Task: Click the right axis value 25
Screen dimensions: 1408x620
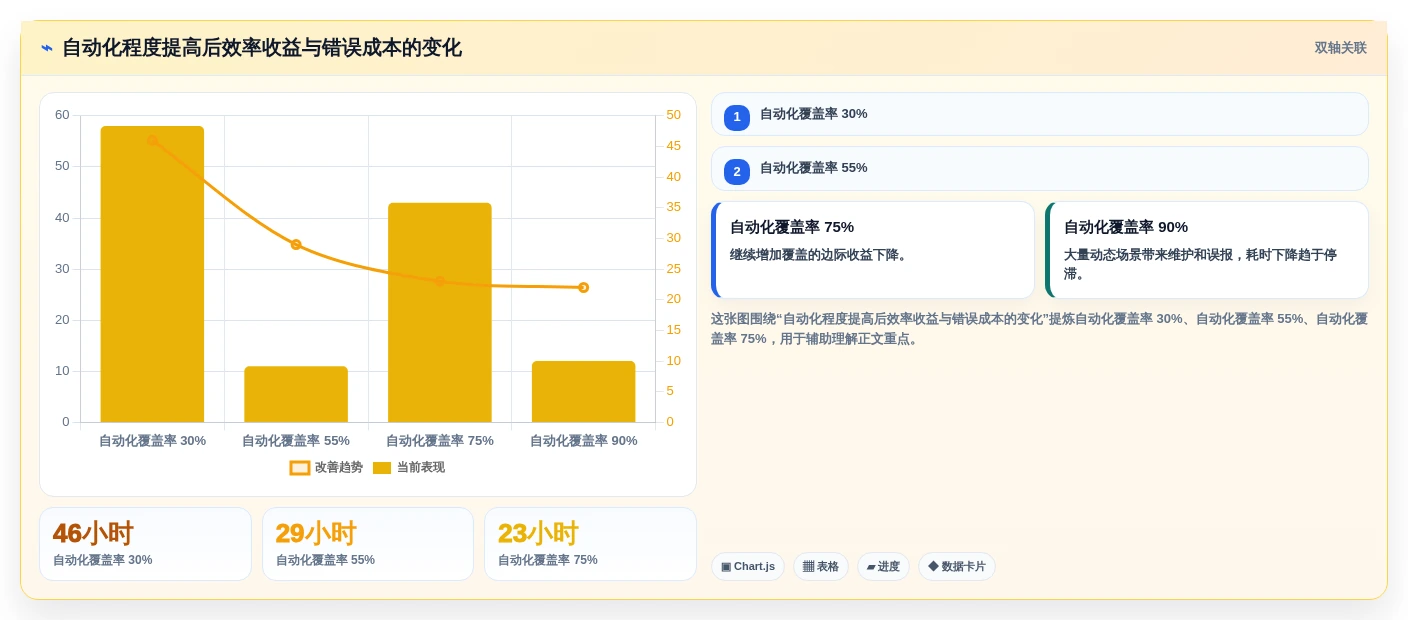Action: (x=674, y=268)
